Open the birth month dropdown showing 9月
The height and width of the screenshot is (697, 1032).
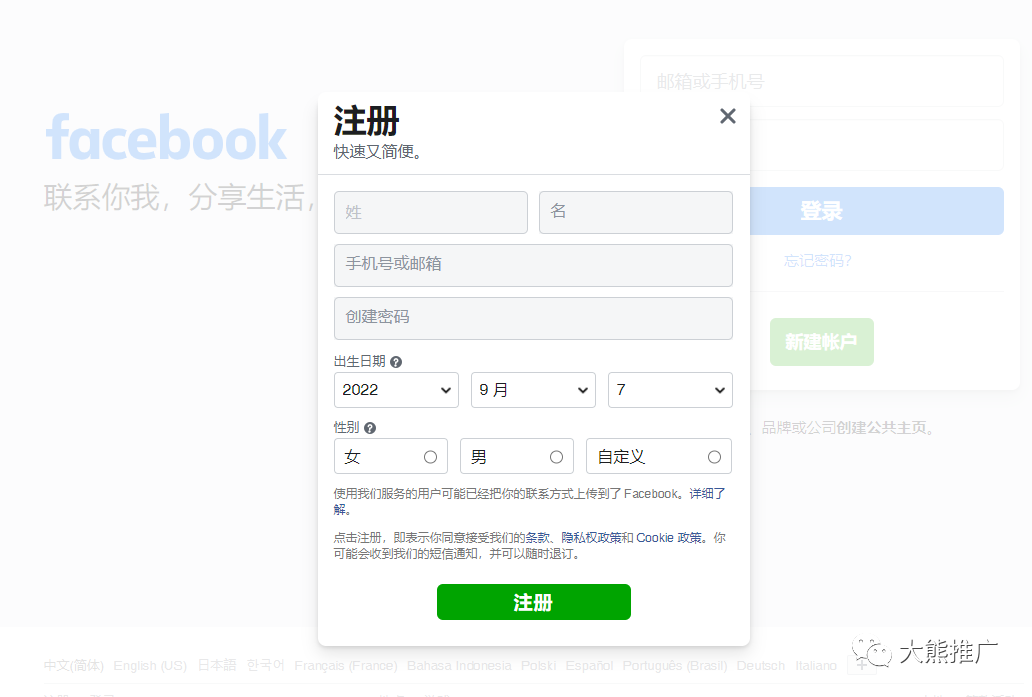[533, 390]
